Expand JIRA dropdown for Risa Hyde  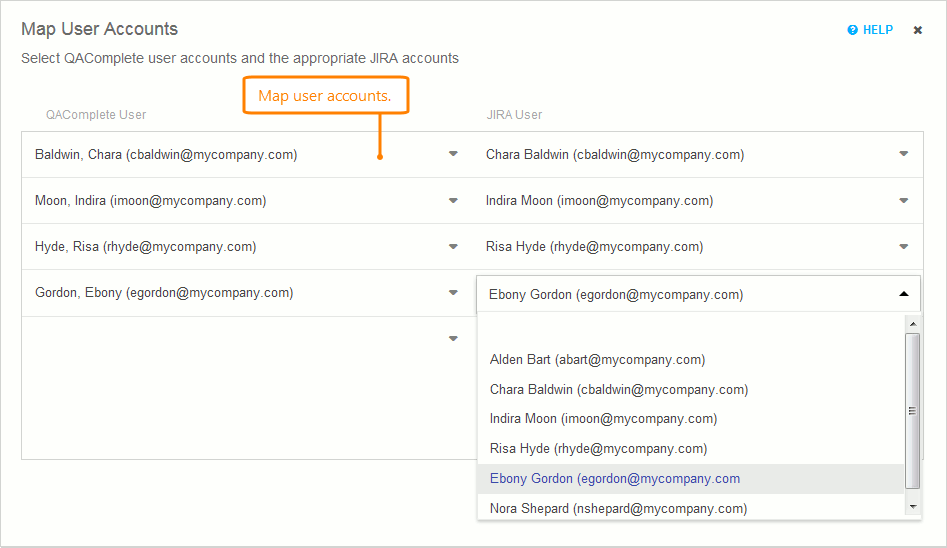(x=903, y=247)
